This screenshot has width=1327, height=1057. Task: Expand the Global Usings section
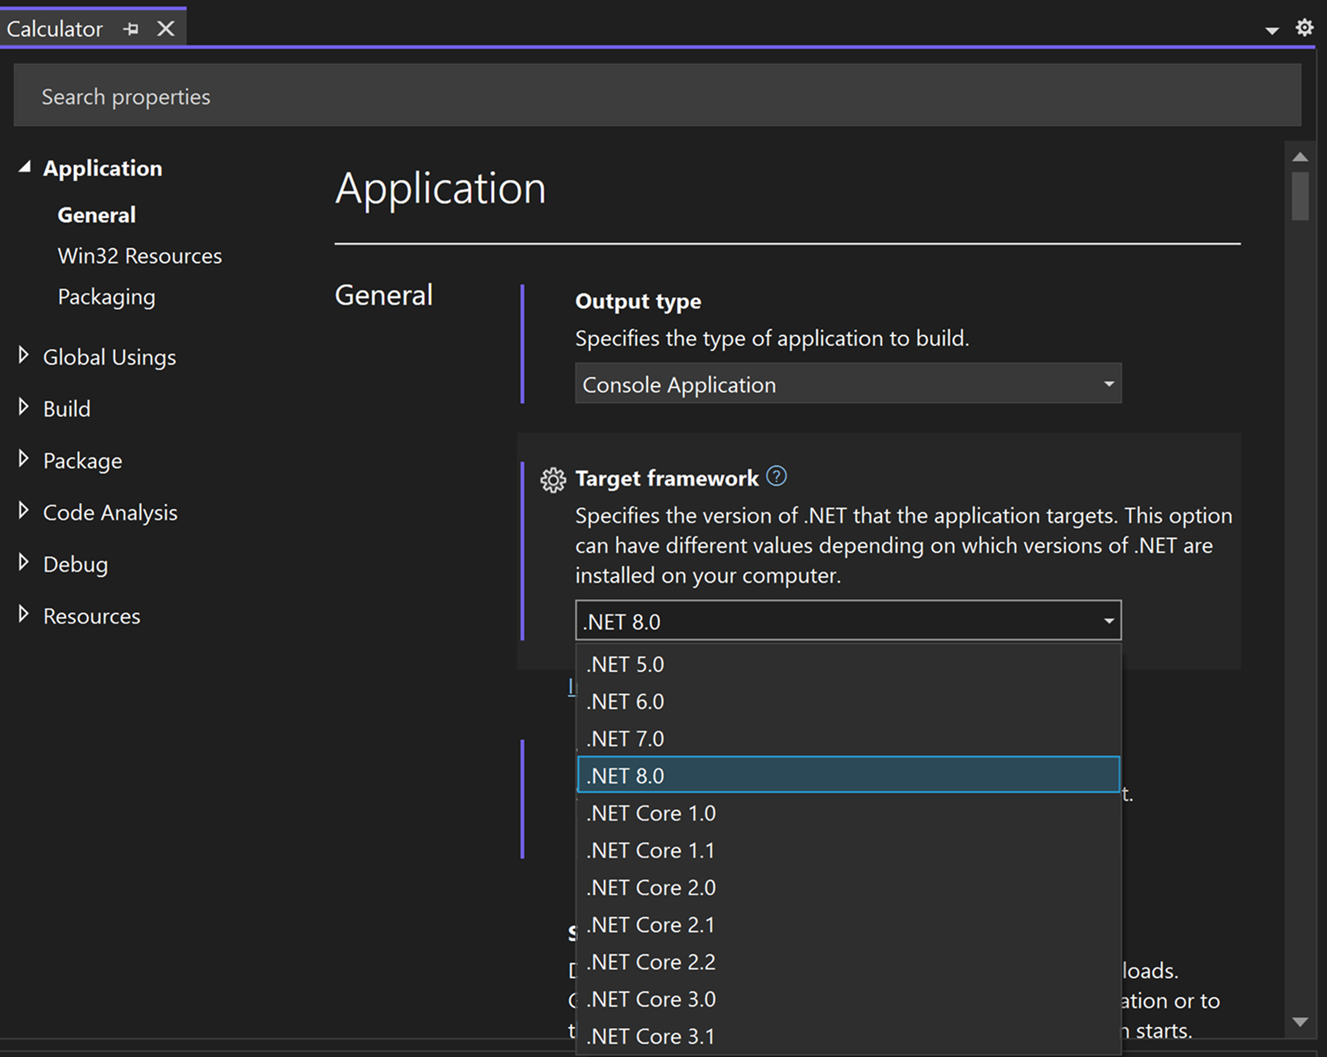coord(24,356)
